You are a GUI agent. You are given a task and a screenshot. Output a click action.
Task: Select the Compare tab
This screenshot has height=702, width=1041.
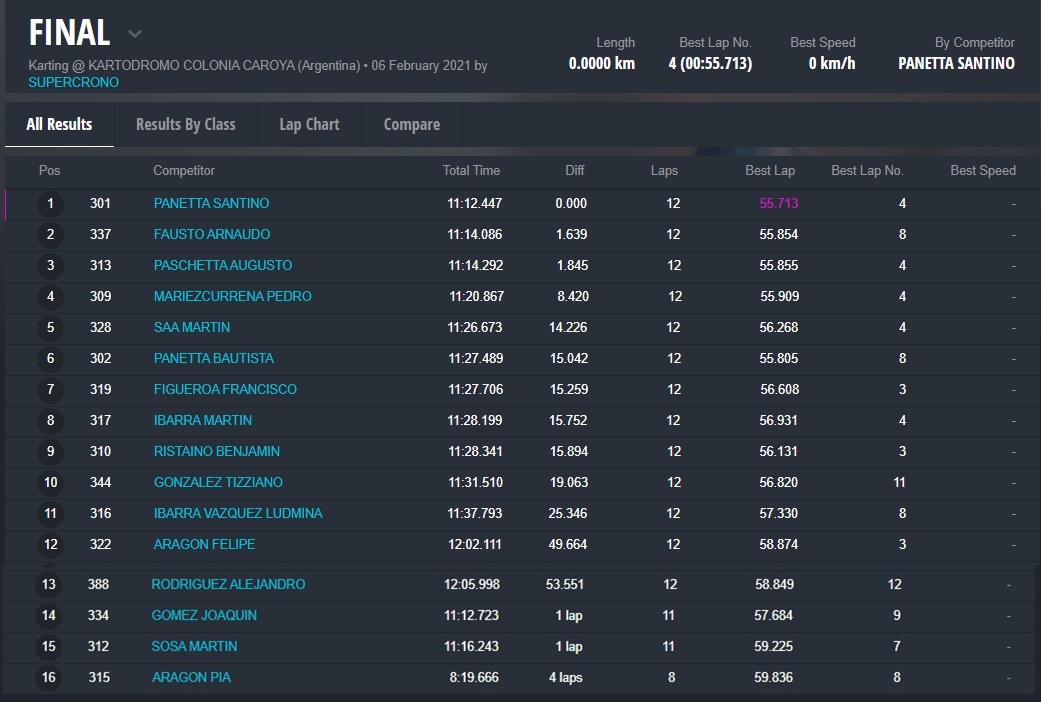(x=411, y=124)
